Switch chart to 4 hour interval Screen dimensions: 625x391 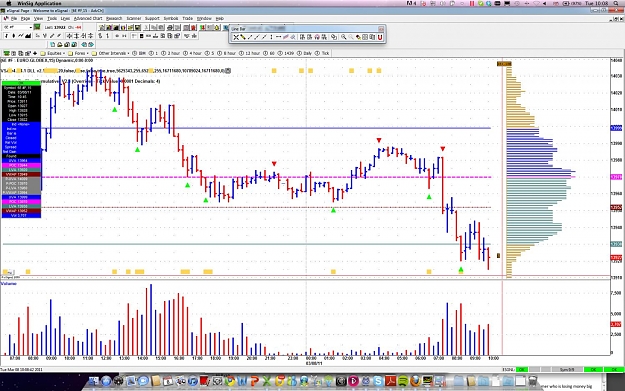193,53
